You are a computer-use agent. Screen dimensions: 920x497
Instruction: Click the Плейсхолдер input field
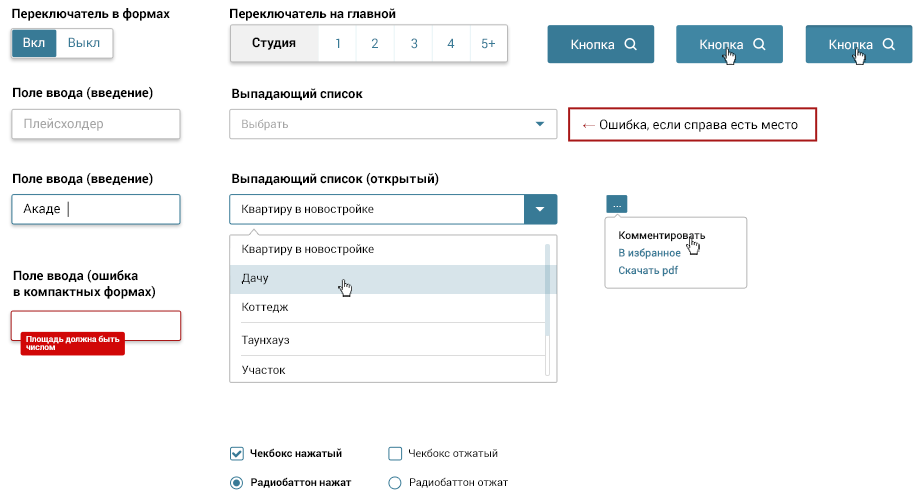point(96,124)
